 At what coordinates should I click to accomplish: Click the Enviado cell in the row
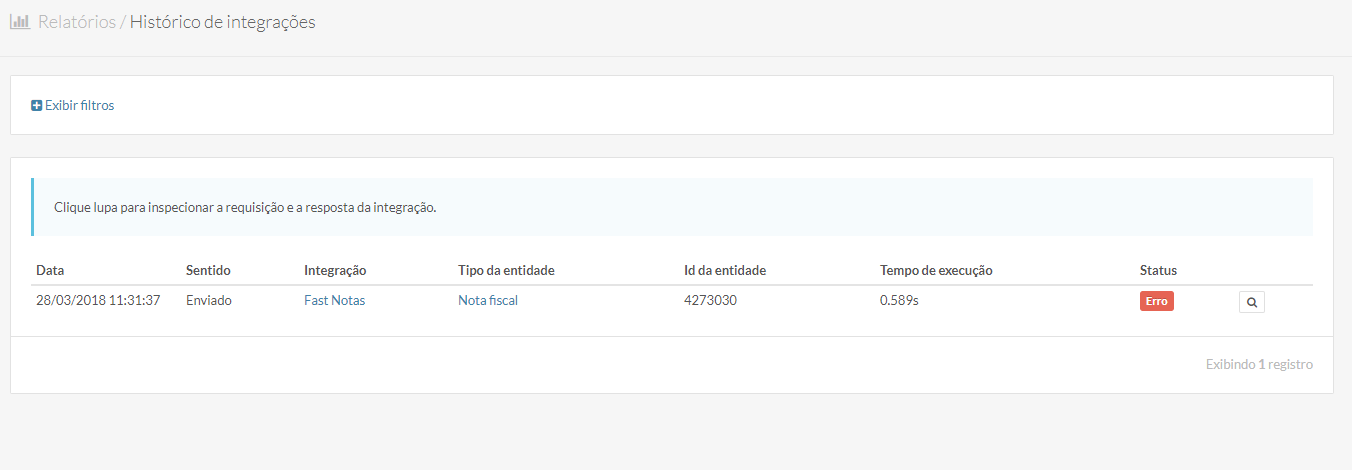coord(209,300)
